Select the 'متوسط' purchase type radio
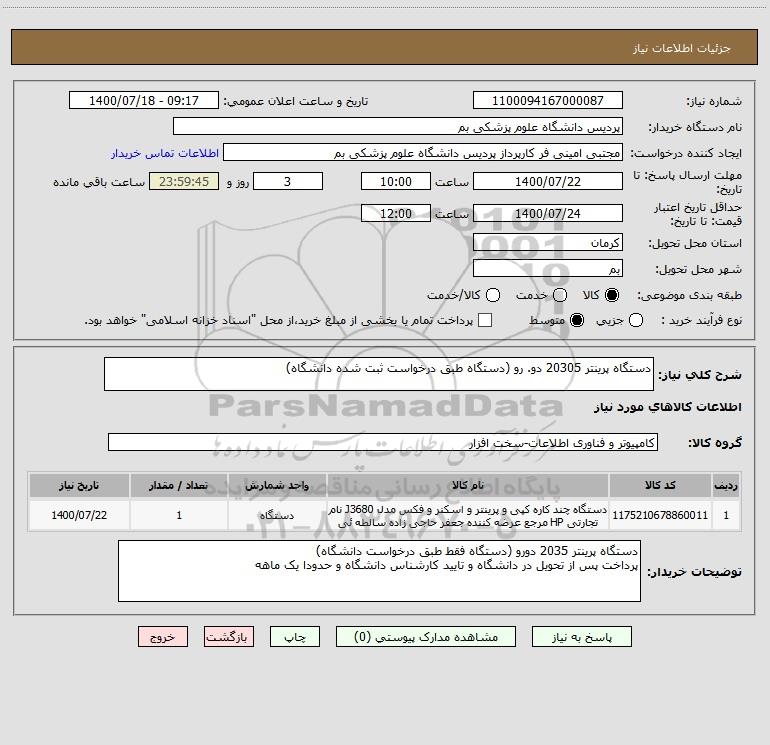 tap(577, 320)
